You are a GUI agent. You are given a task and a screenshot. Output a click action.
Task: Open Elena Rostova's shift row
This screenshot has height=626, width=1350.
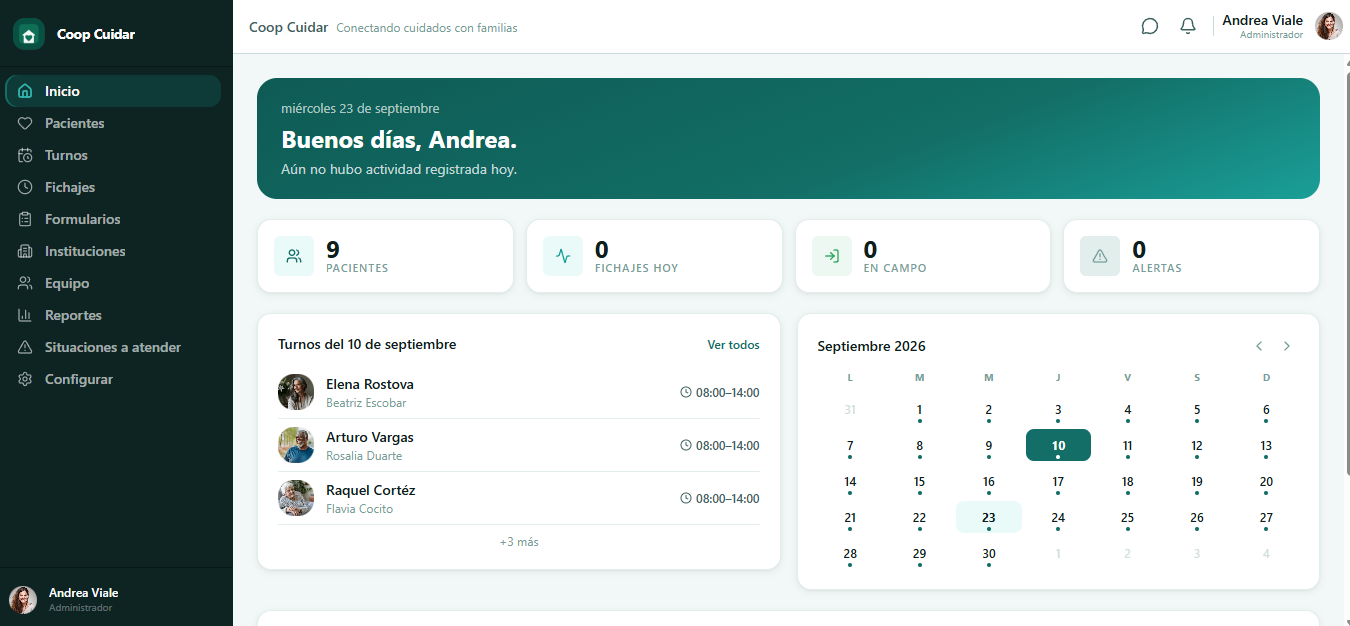coord(519,392)
